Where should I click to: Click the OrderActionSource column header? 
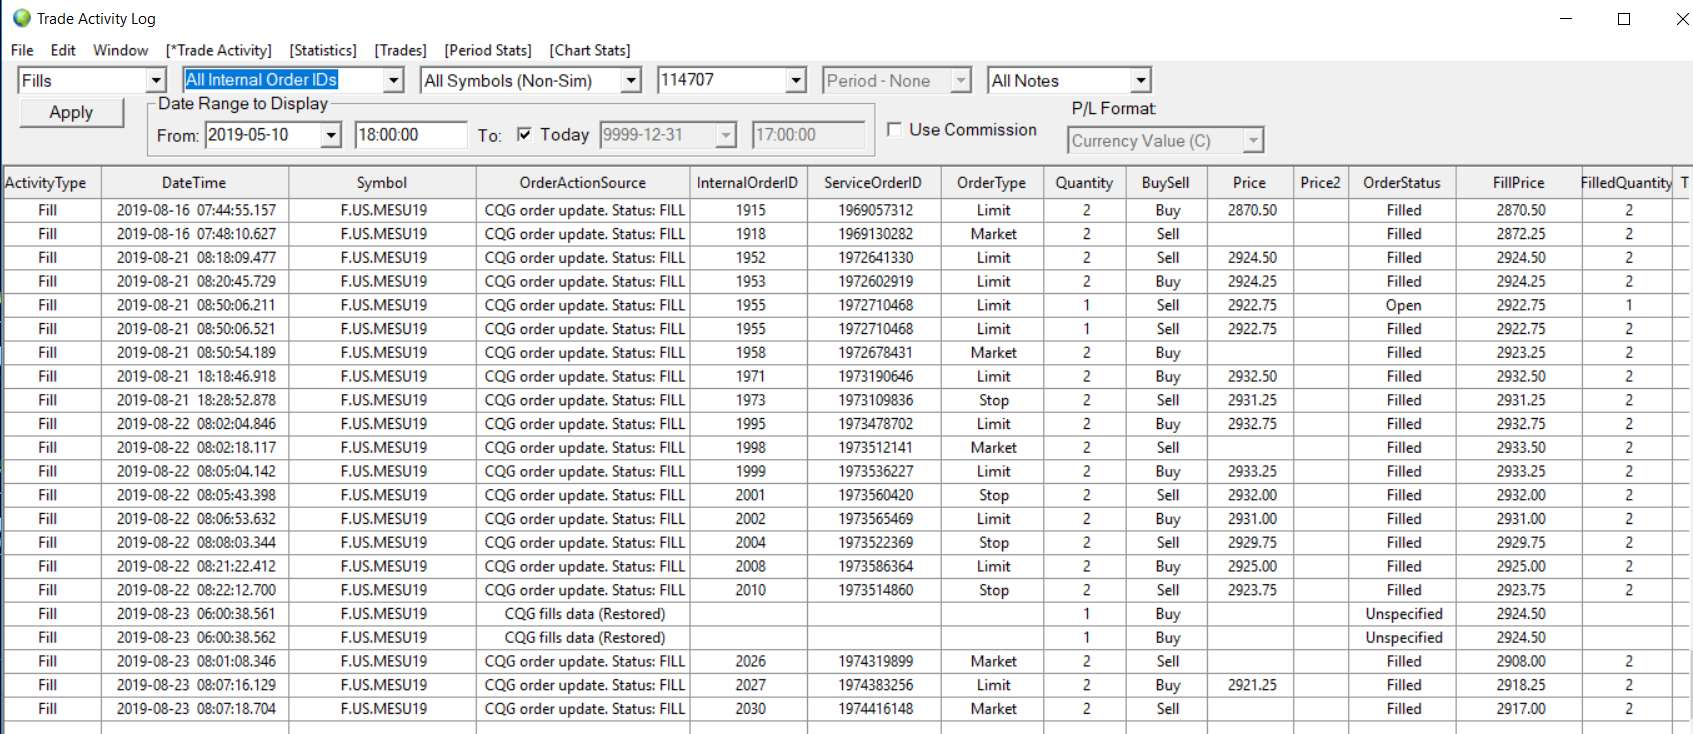pos(583,183)
